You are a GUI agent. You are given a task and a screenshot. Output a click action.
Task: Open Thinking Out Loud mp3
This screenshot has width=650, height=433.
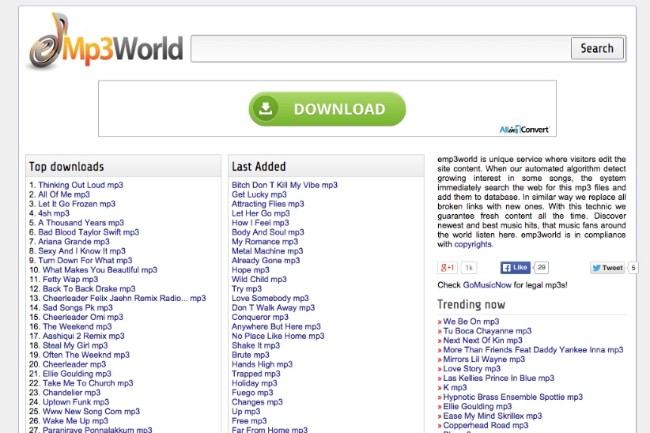(81, 185)
